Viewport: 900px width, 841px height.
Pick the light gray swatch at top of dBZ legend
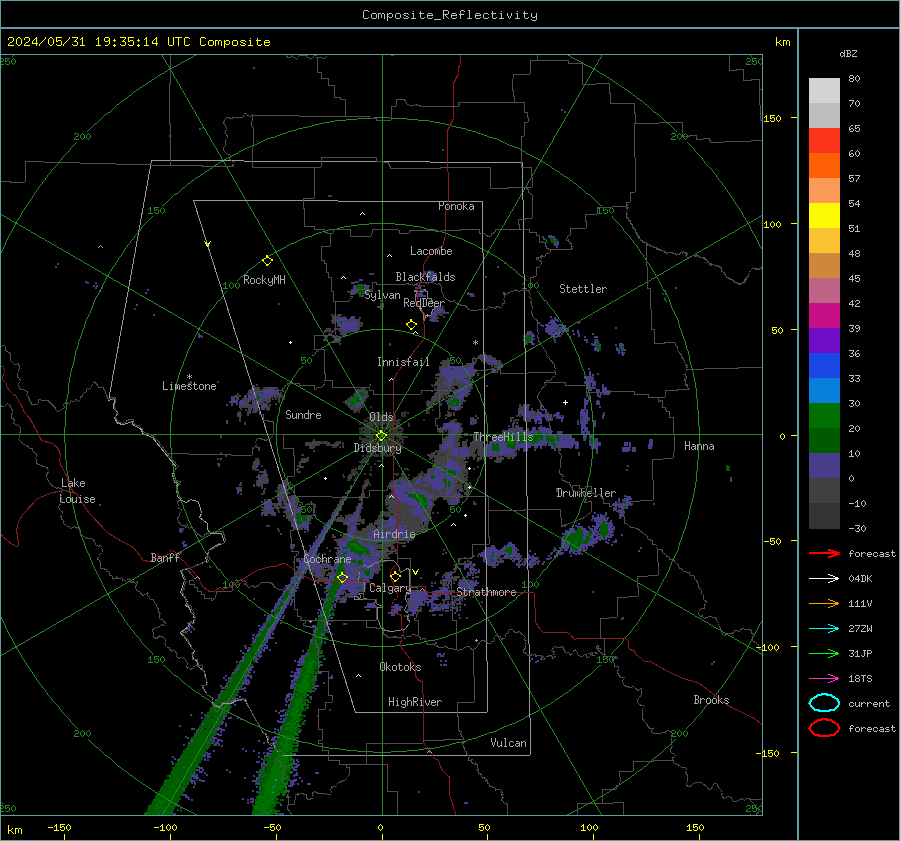(x=824, y=90)
